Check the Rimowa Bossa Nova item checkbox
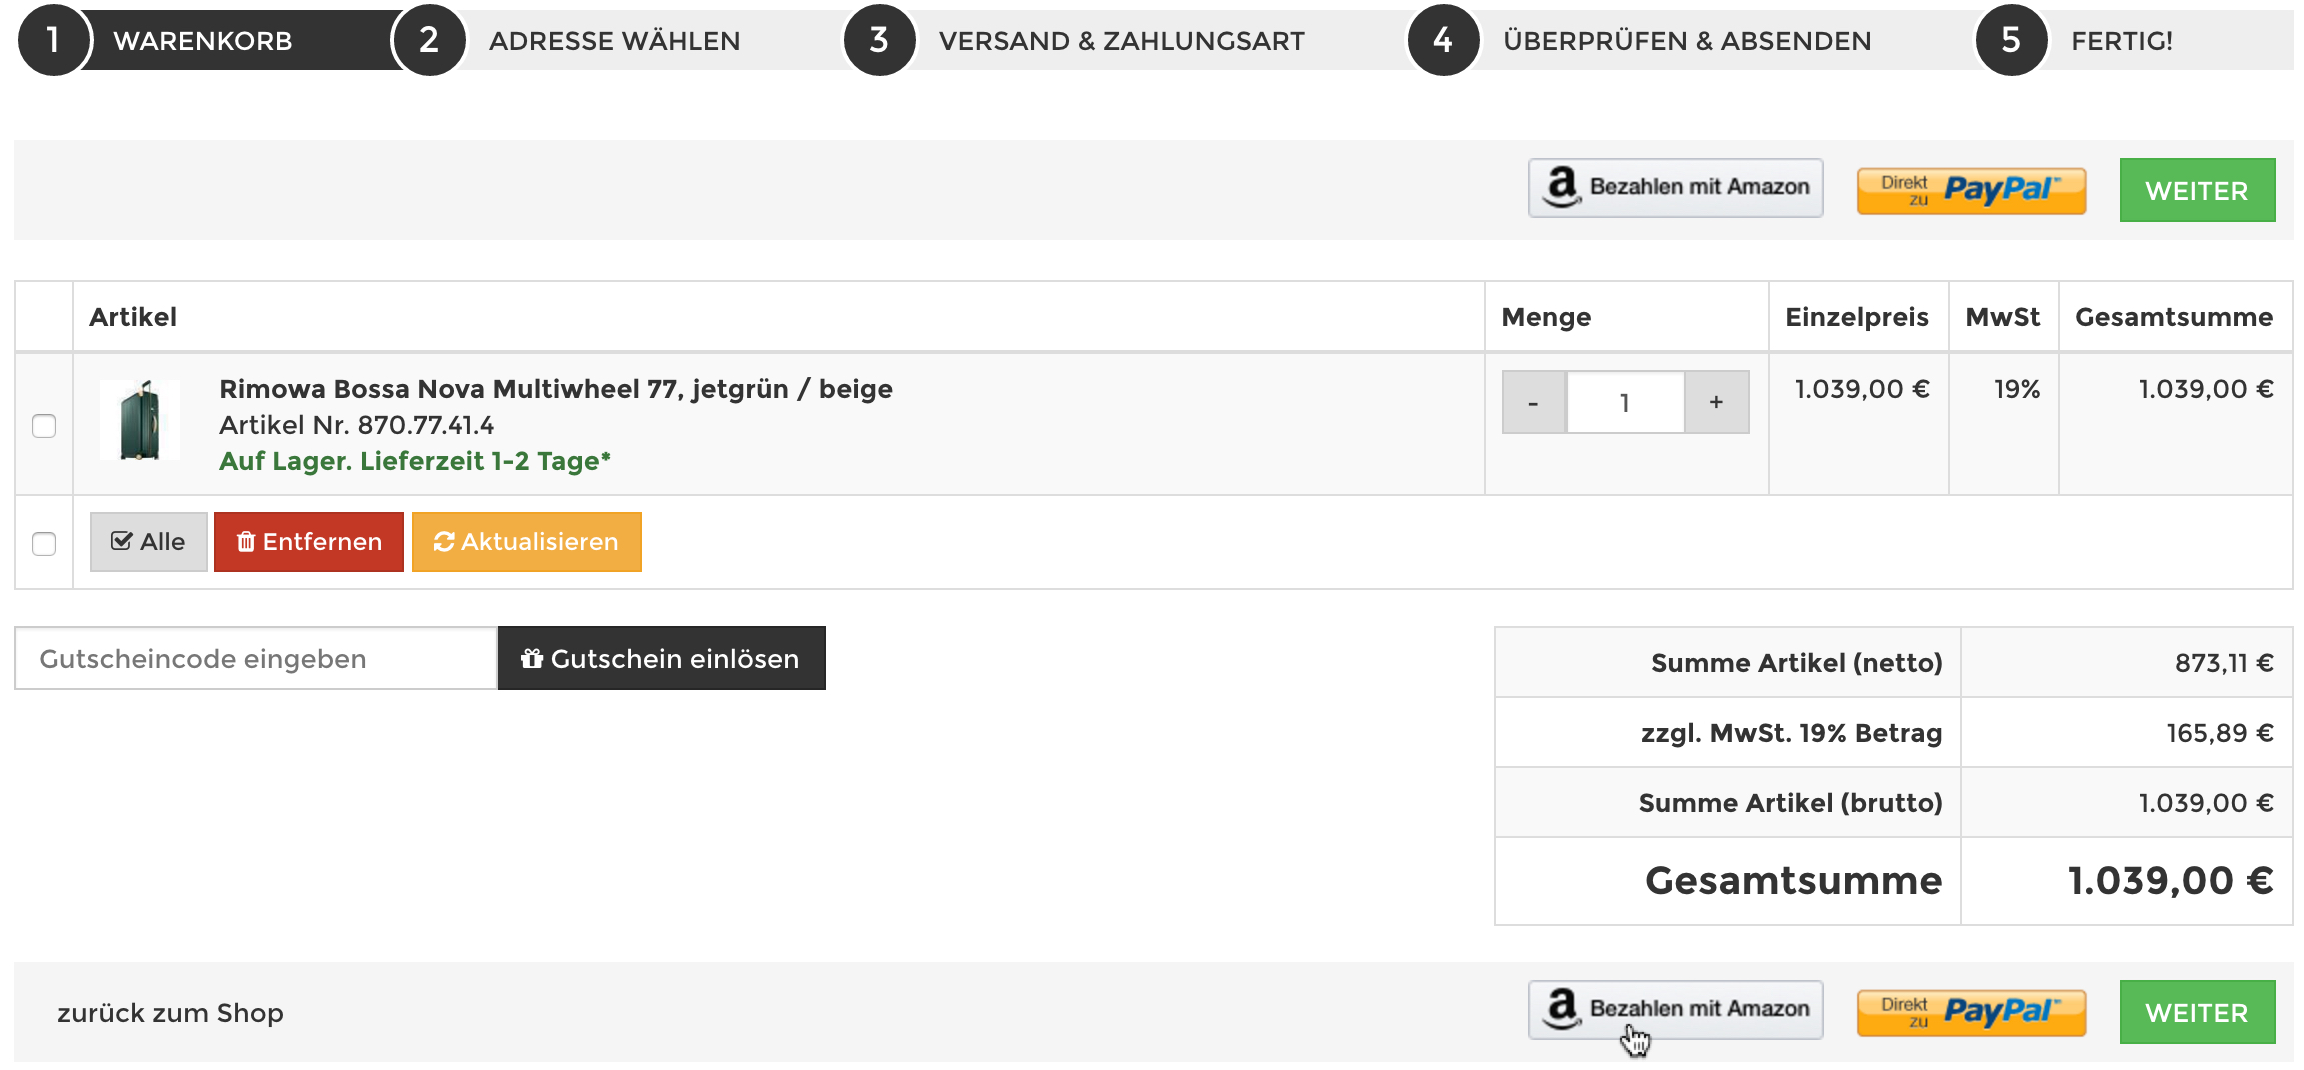The width and height of the screenshot is (2304, 1070). coord(44,426)
